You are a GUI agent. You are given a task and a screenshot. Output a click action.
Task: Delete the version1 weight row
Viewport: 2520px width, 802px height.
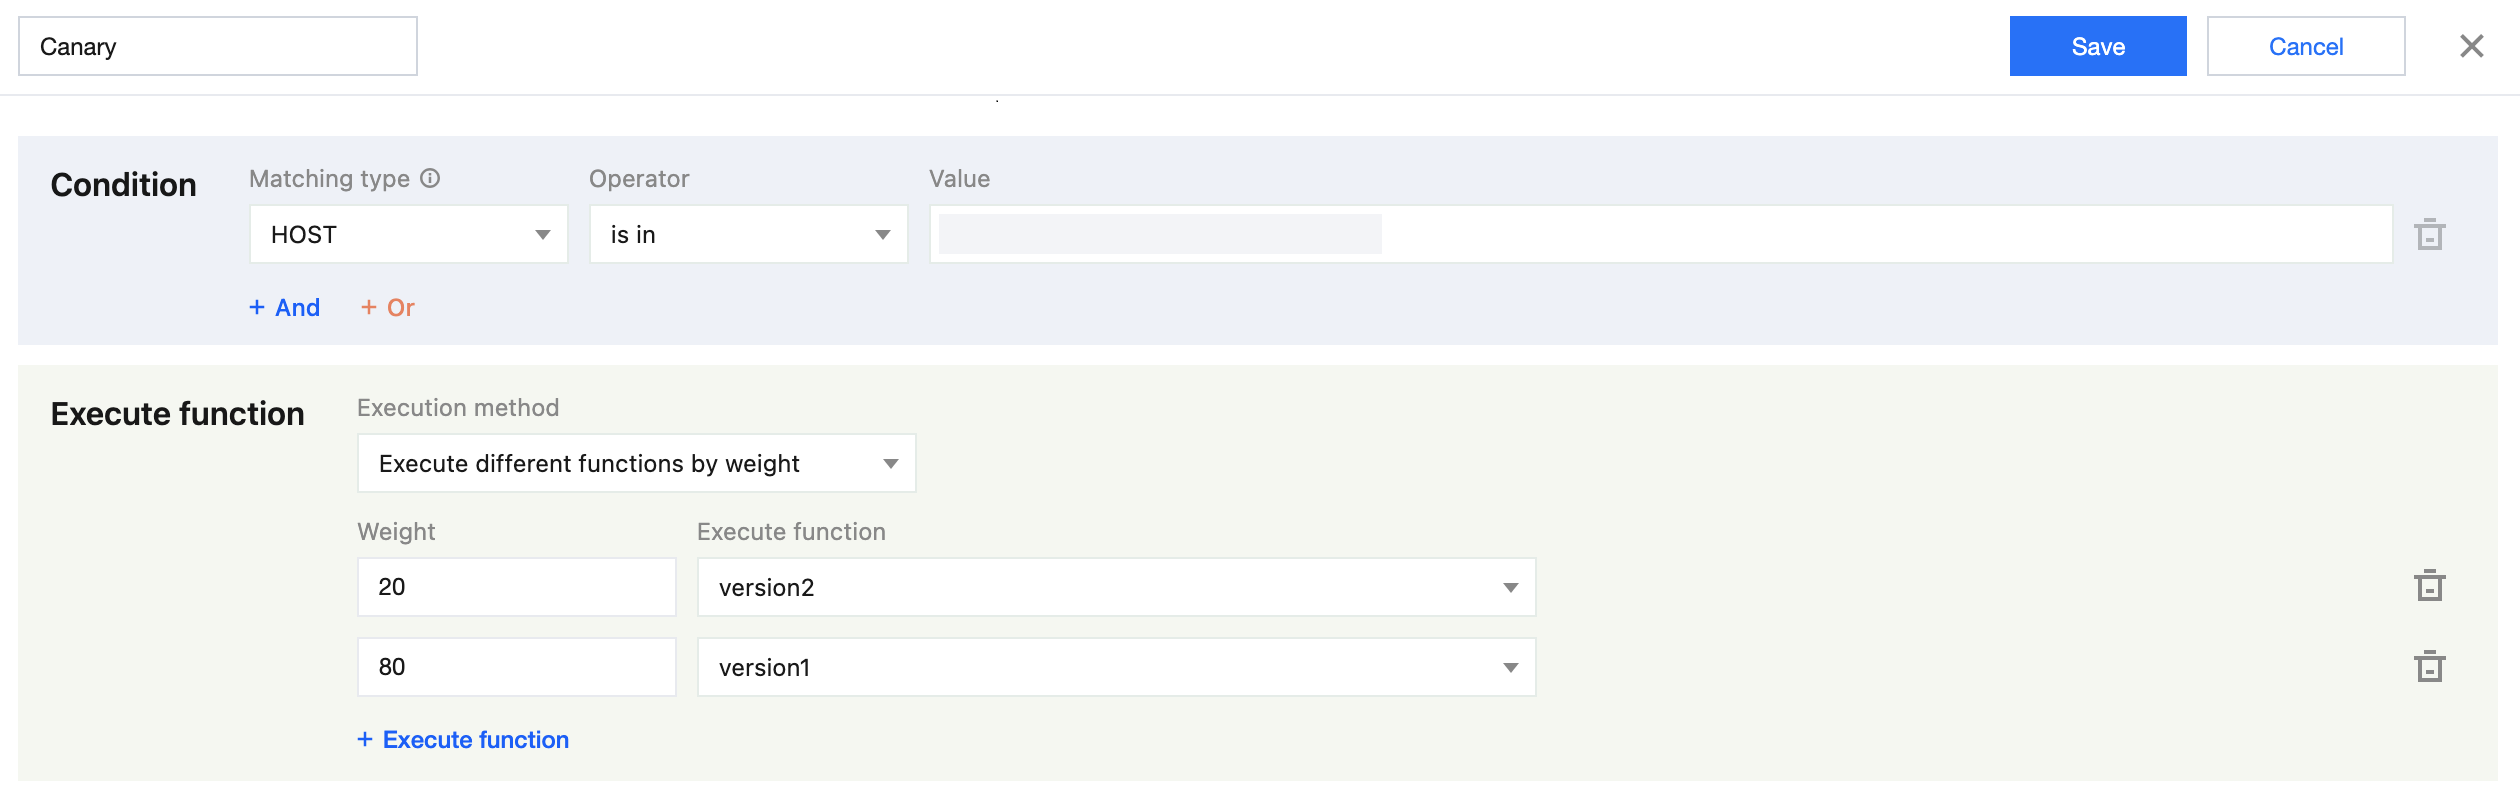click(2429, 667)
